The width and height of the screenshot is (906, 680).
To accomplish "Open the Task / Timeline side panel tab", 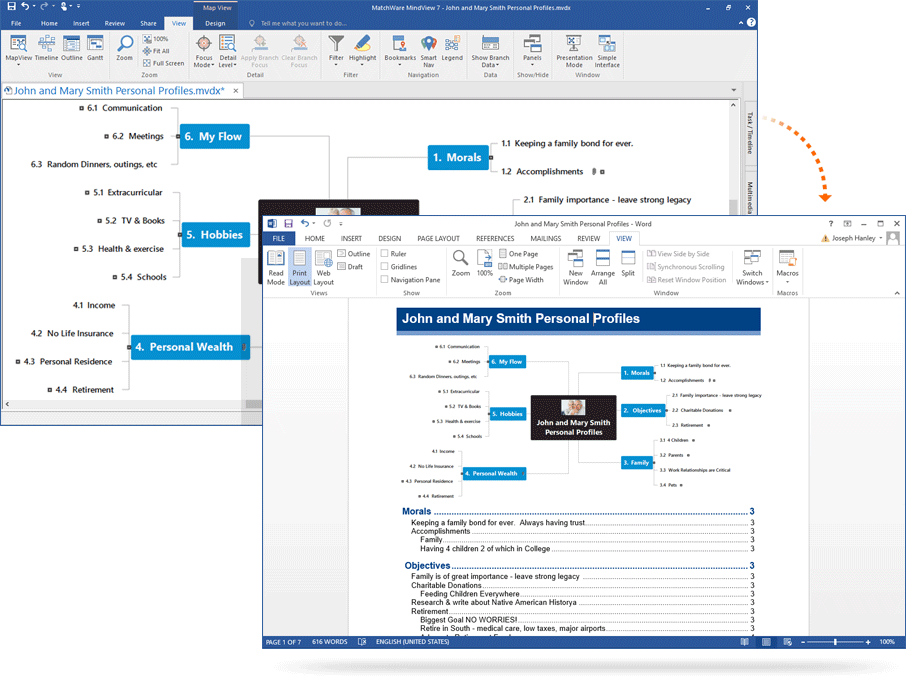I will click(x=750, y=132).
